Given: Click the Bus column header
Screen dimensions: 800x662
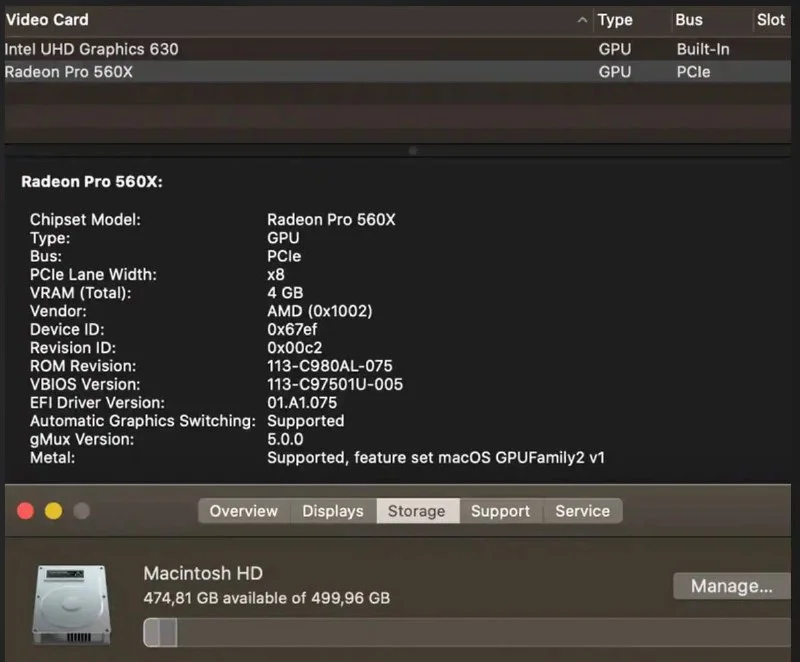Looking at the screenshot, I should tap(689, 20).
